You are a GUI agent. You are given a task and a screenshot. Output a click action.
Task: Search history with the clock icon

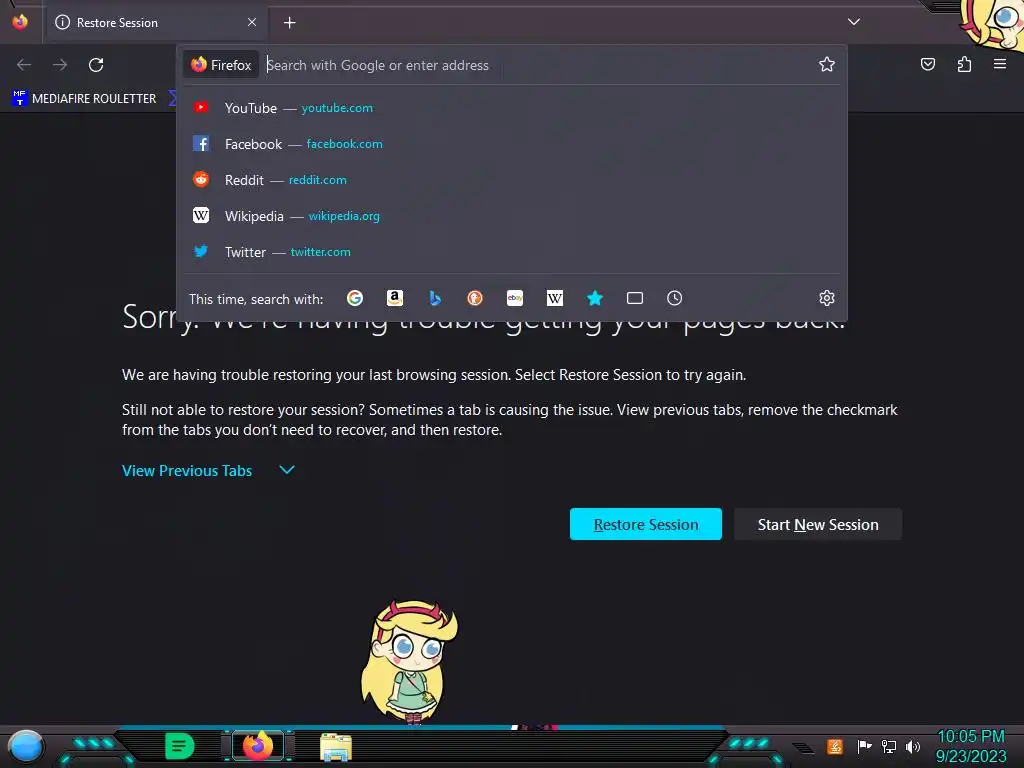point(675,298)
